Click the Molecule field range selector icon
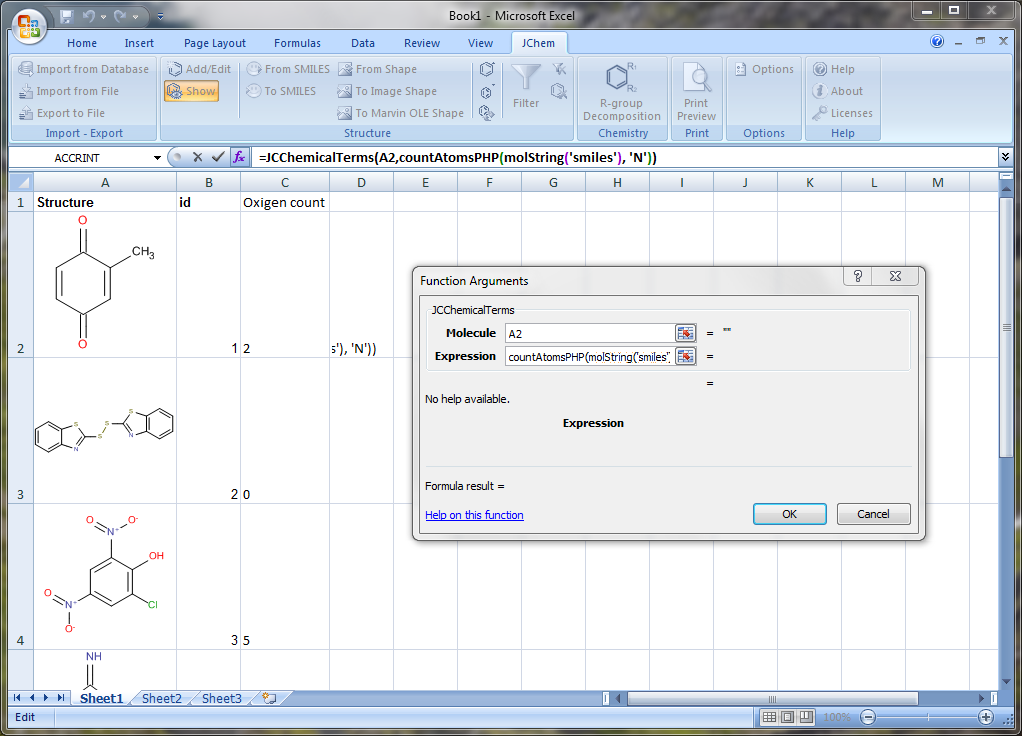Image resolution: width=1022 pixels, height=736 pixels. 685,332
